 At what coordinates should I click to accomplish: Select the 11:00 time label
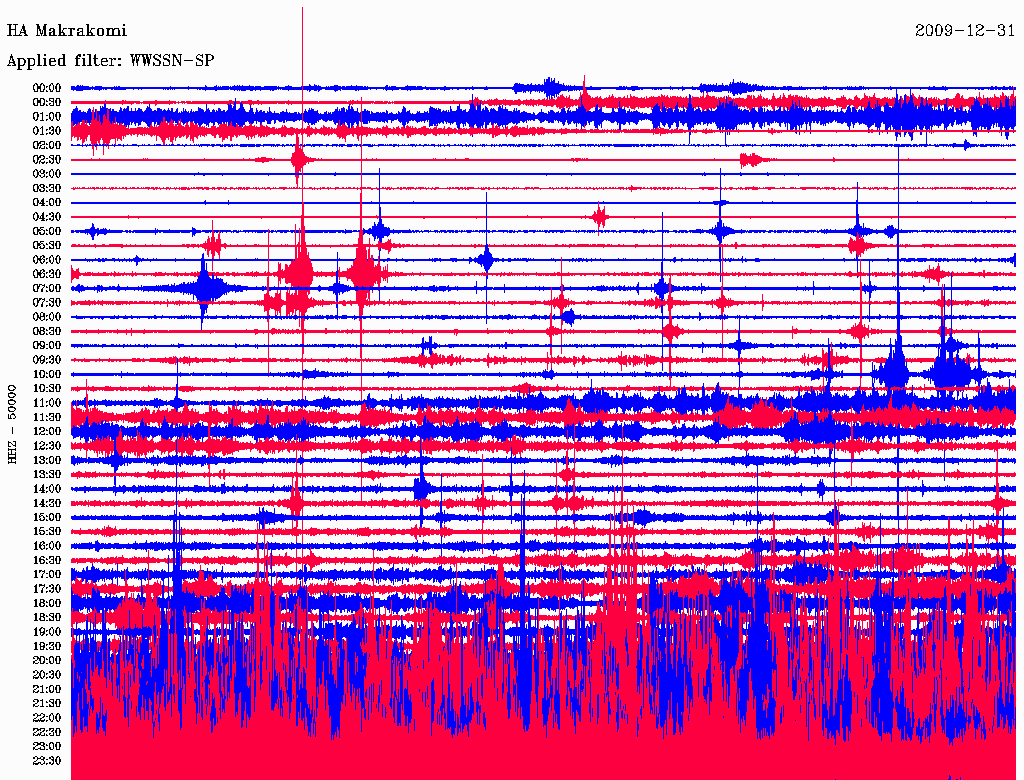[x=47, y=403]
